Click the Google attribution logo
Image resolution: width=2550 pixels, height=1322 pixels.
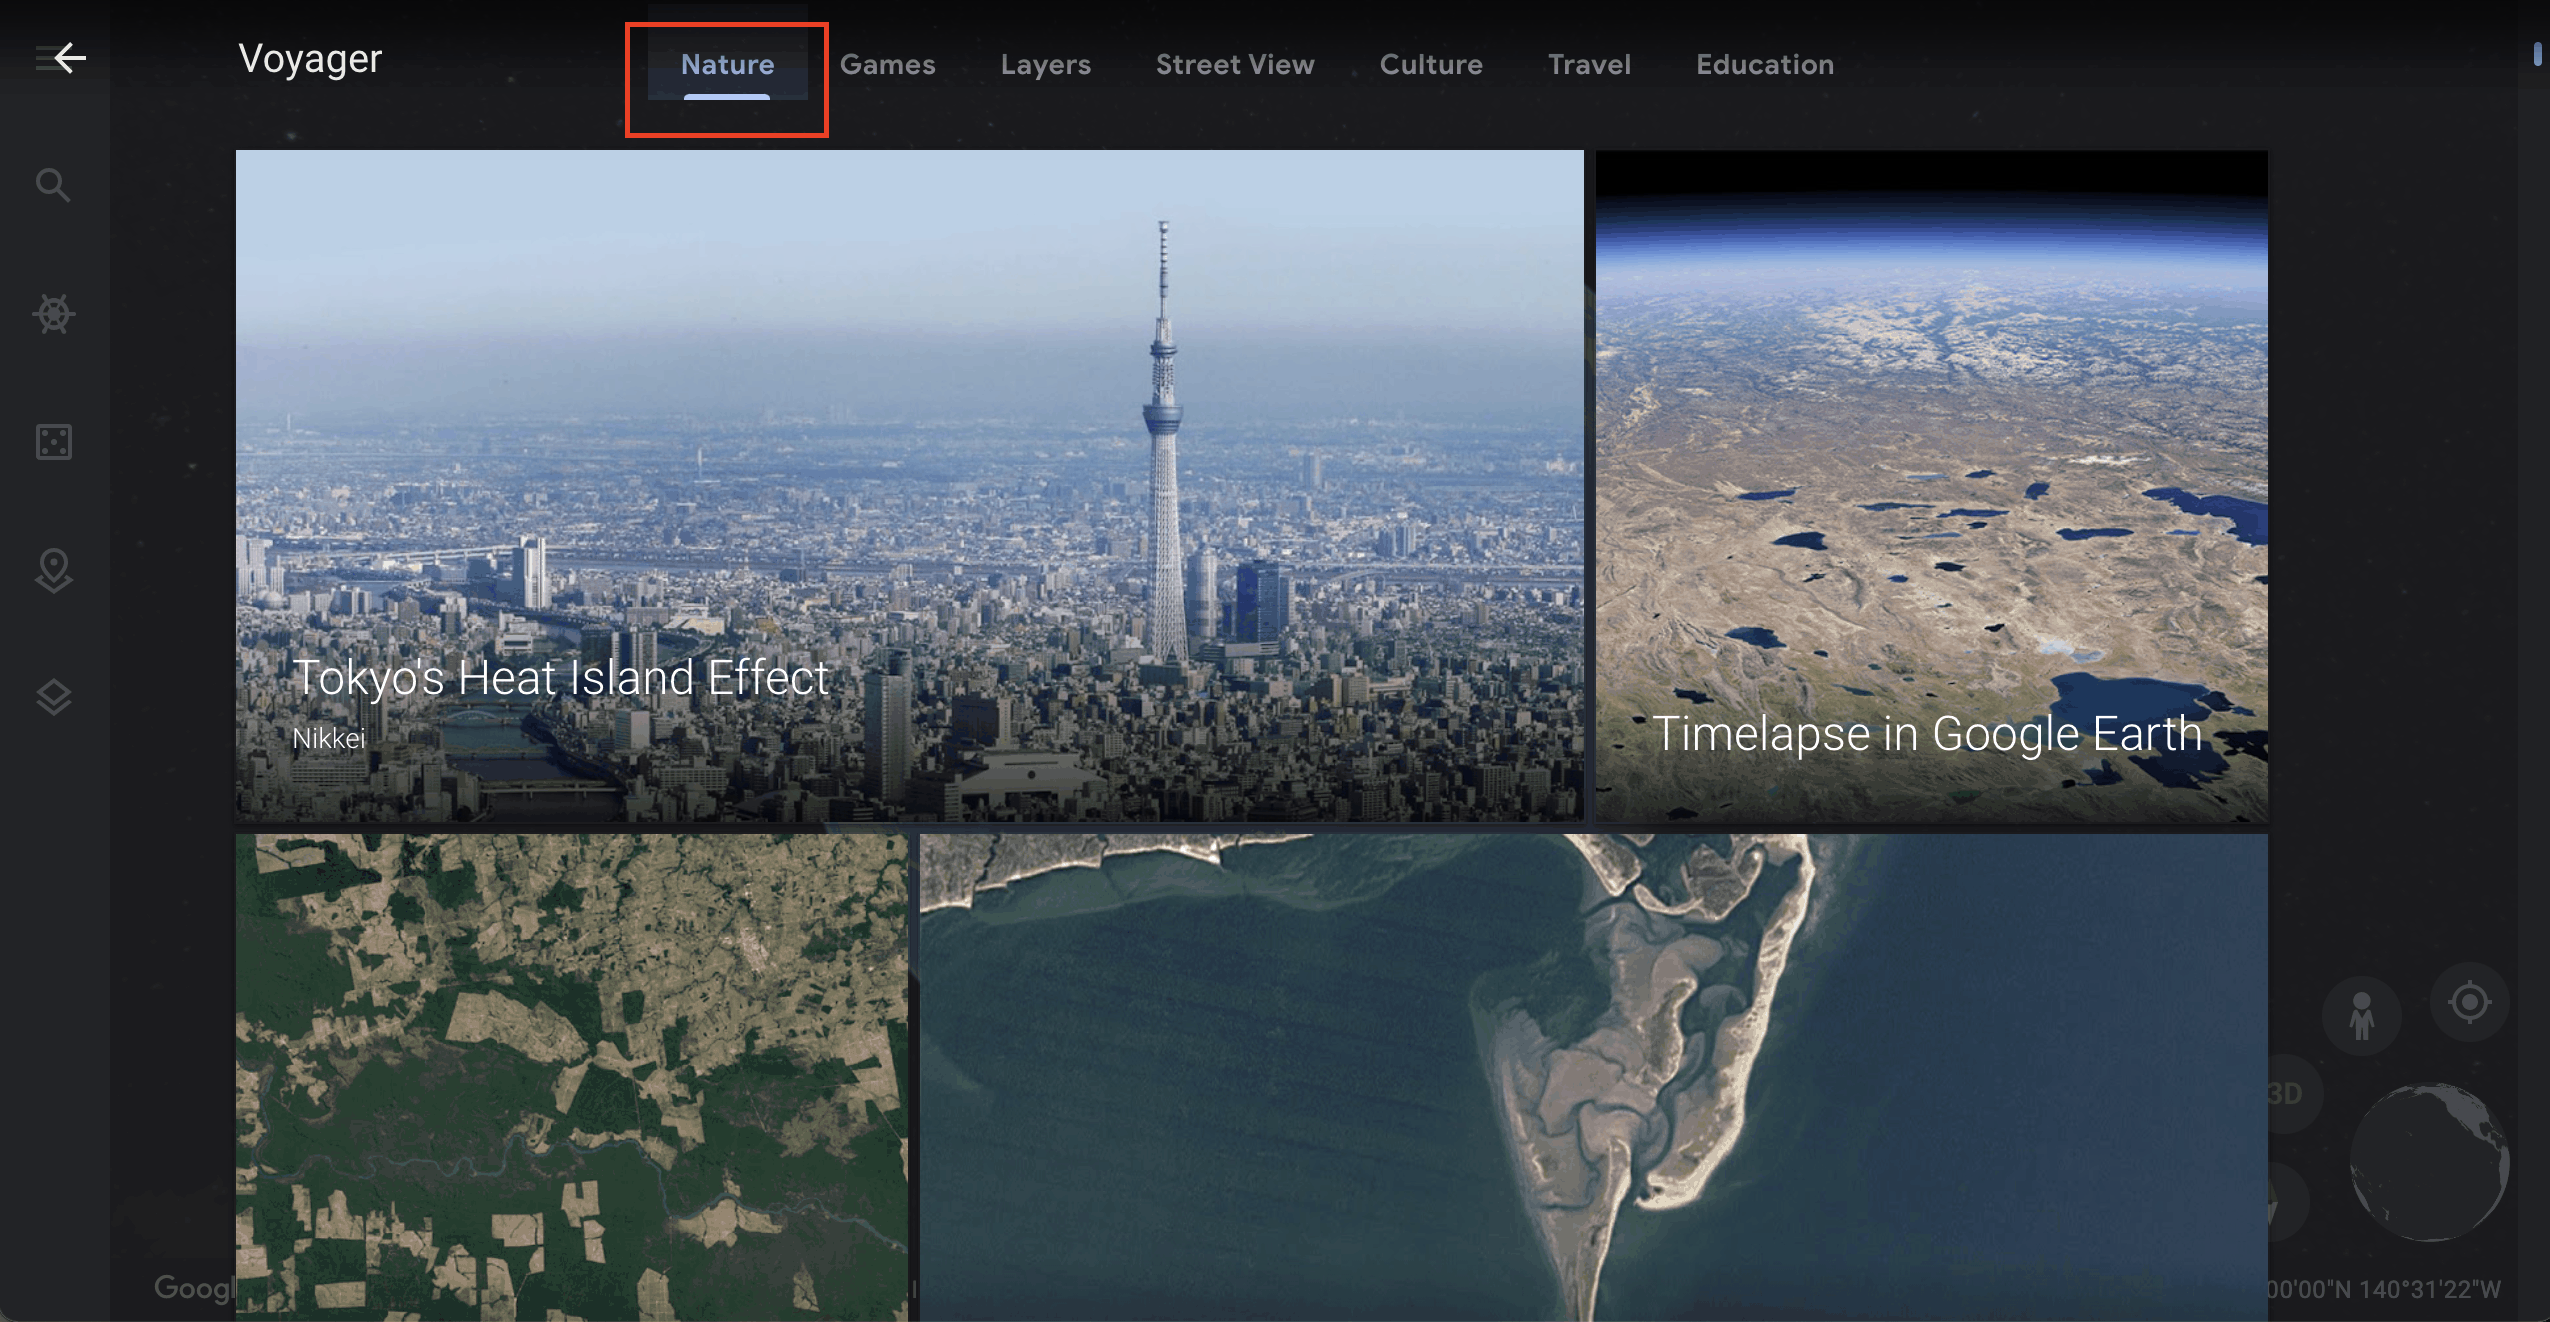click(x=196, y=1289)
